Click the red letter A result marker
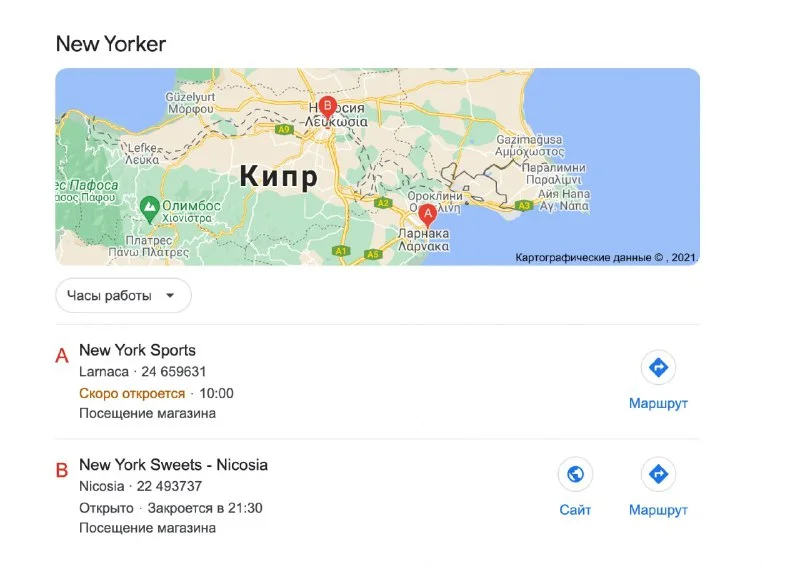This screenshot has width=800, height=568. pos(62,356)
